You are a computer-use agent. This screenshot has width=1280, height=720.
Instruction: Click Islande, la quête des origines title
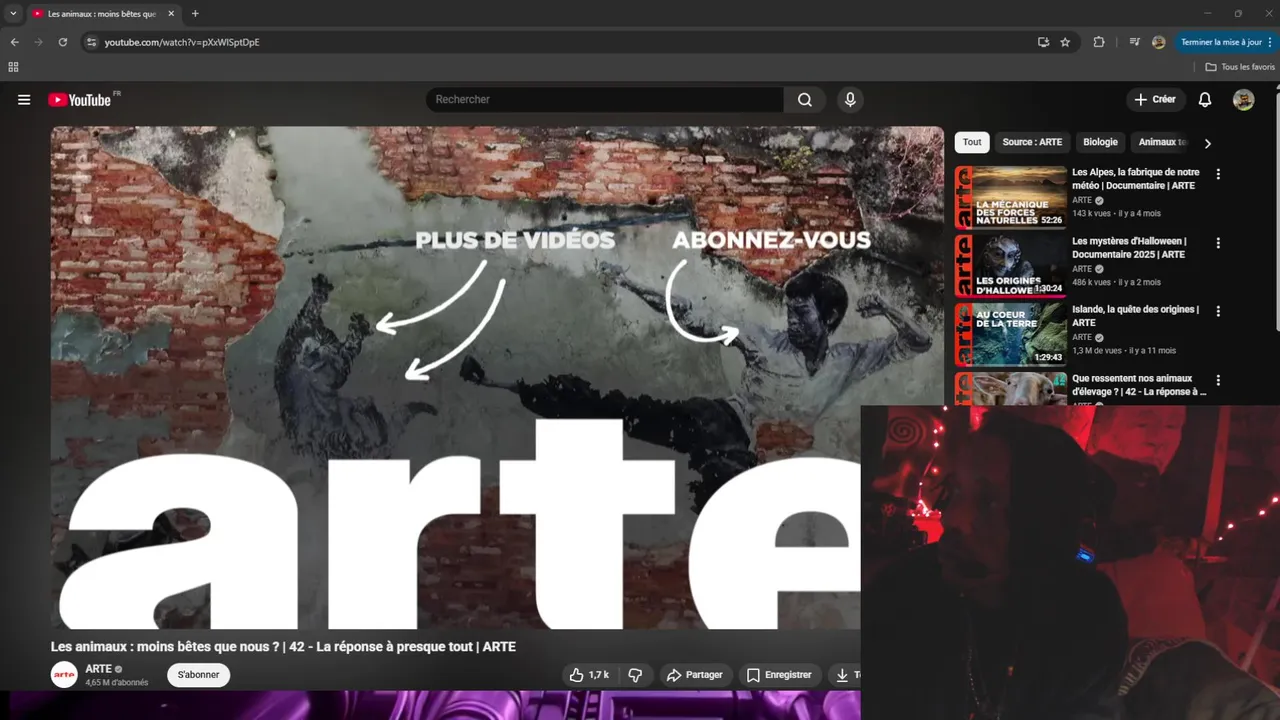click(1135, 316)
